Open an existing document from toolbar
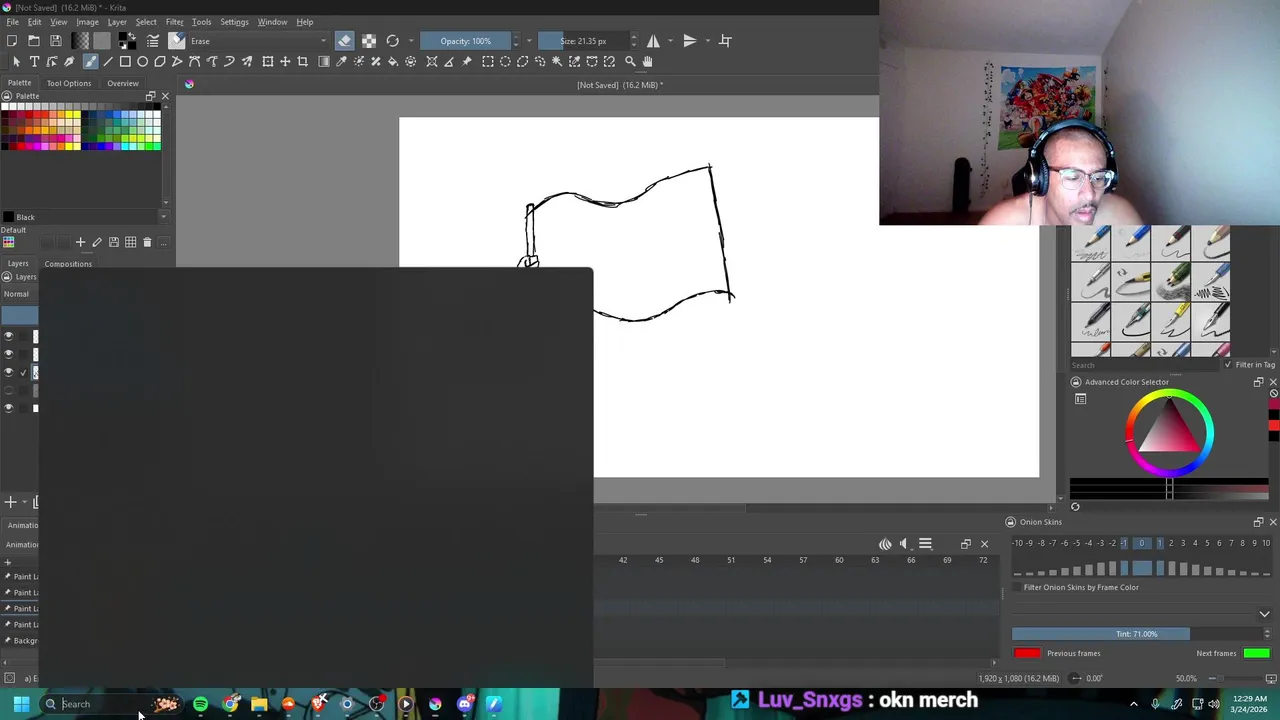This screenshot has height=720, width=1280. tap(33, 41)
